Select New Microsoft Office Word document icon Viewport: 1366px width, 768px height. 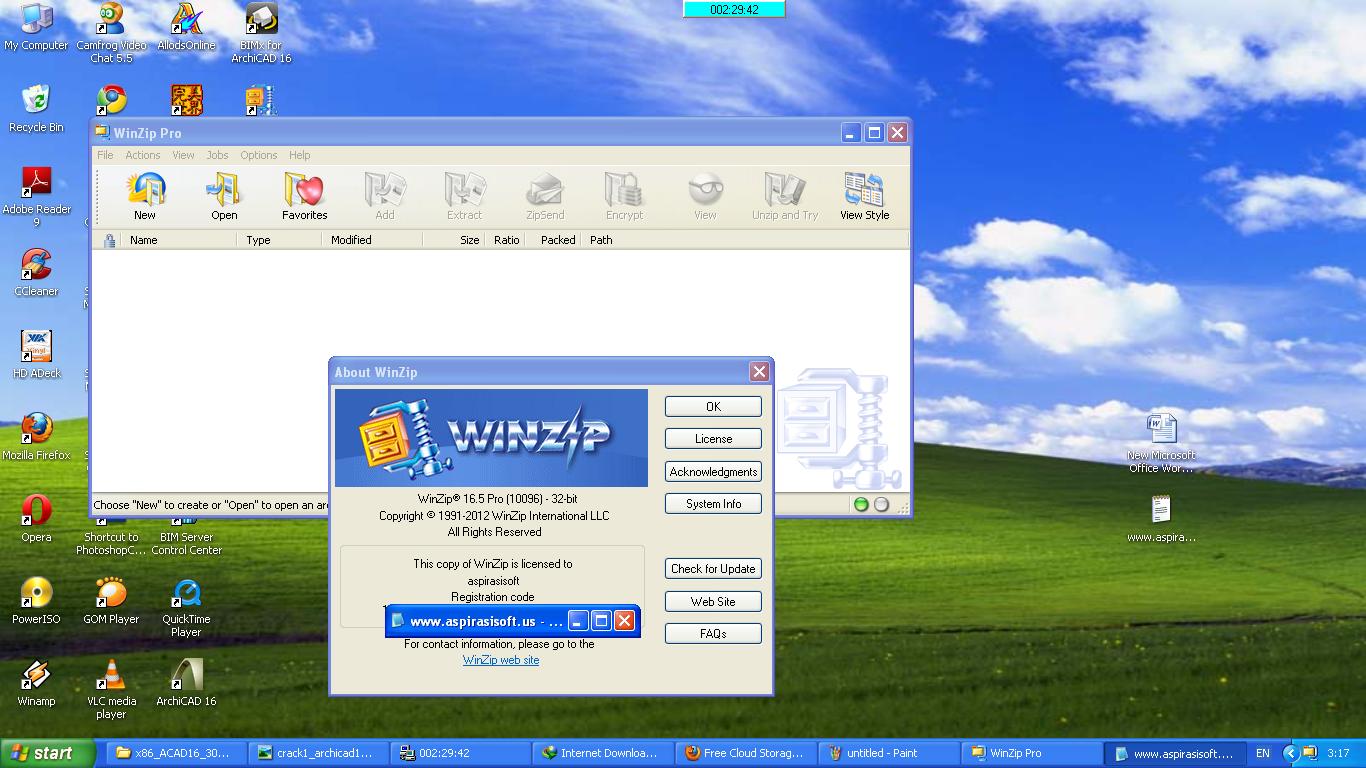tap(1161, 443)
